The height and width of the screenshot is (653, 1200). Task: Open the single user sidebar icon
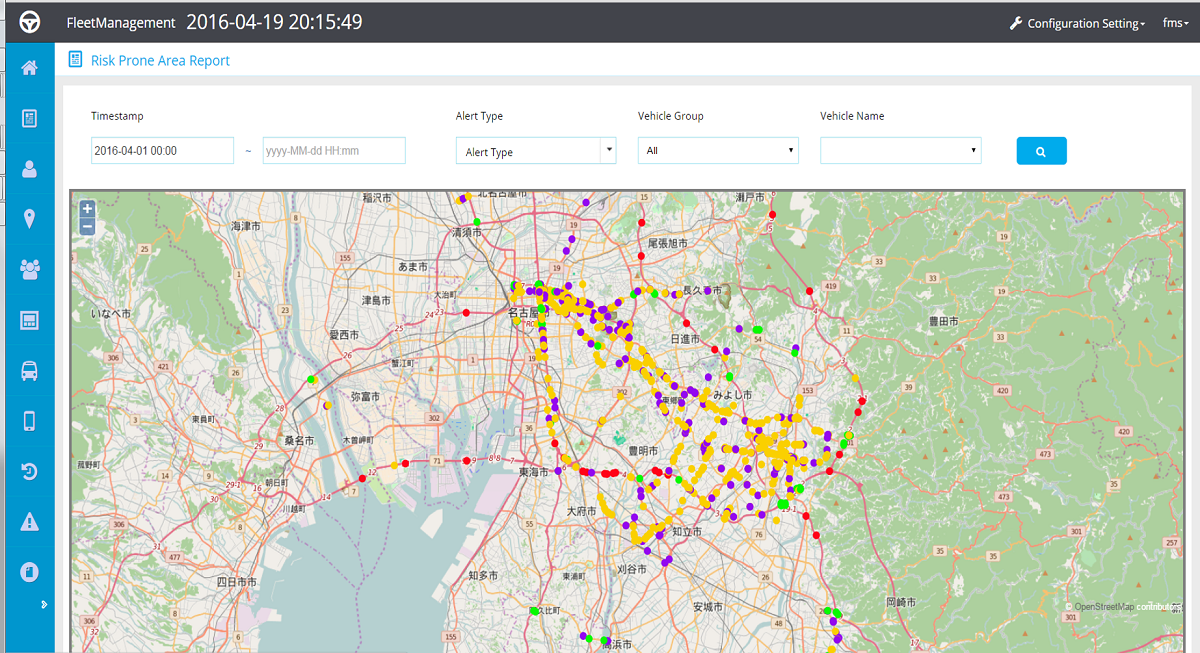pos(29,169)
